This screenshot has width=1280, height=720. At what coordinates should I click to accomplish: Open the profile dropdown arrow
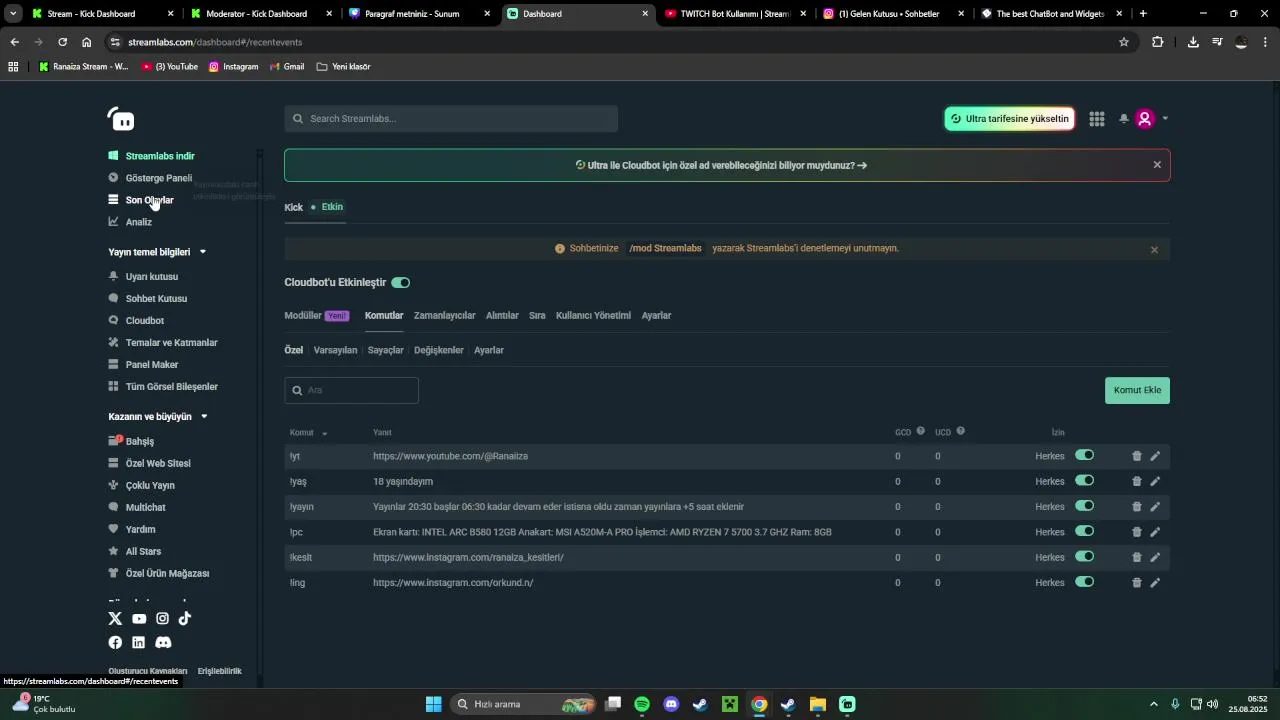click(x=1165, y=119)
